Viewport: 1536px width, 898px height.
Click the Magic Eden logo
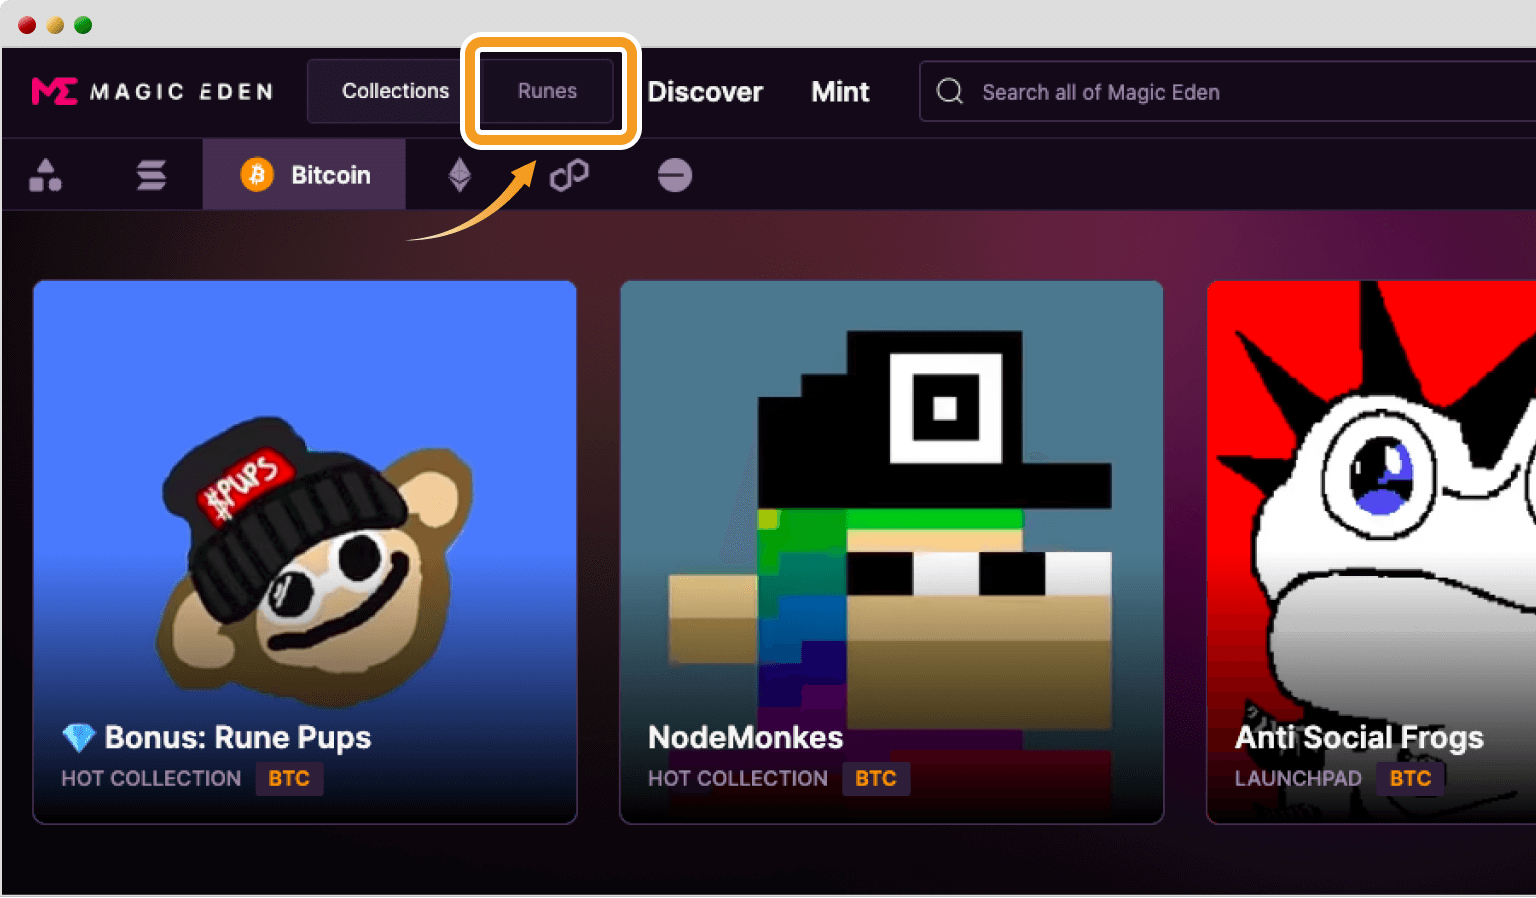(152, 92)
